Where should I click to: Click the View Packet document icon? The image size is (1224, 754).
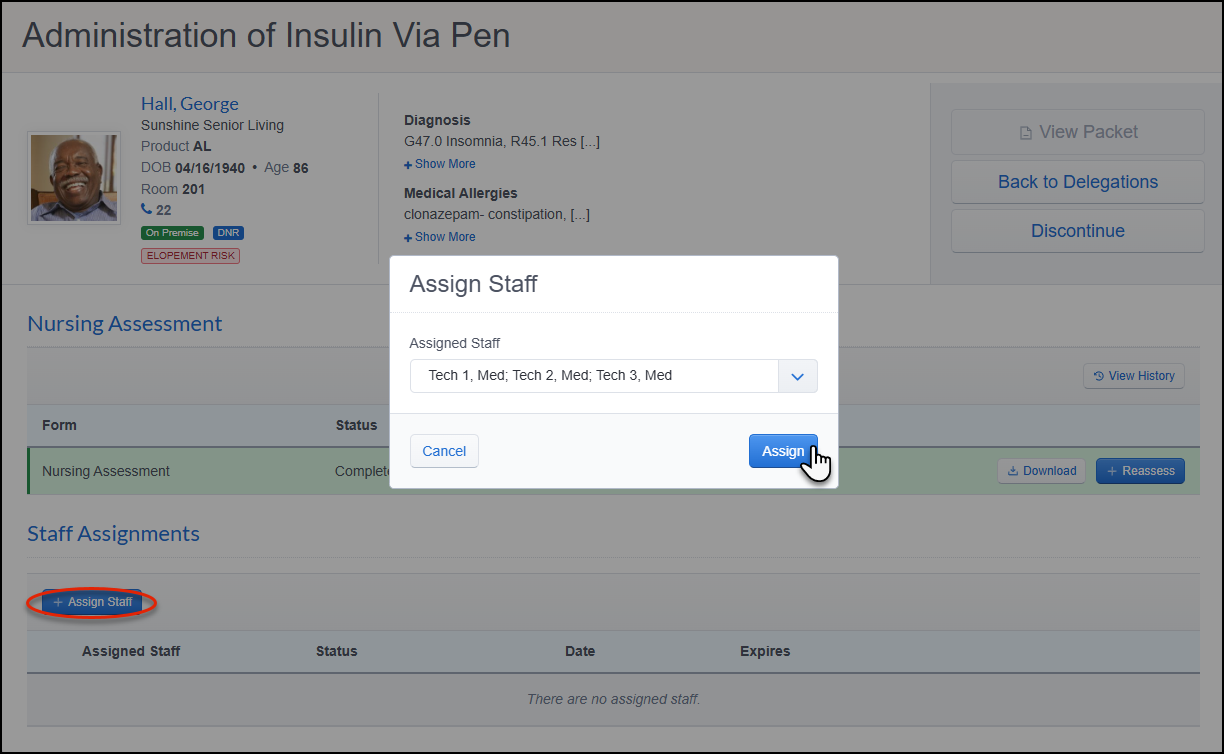click(x=1025, y=132)
